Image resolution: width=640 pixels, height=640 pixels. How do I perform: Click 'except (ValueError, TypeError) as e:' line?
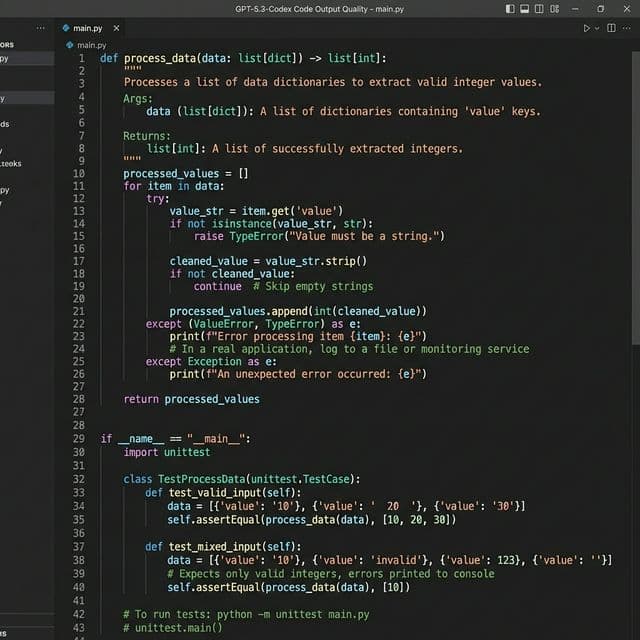coord(253,324)
